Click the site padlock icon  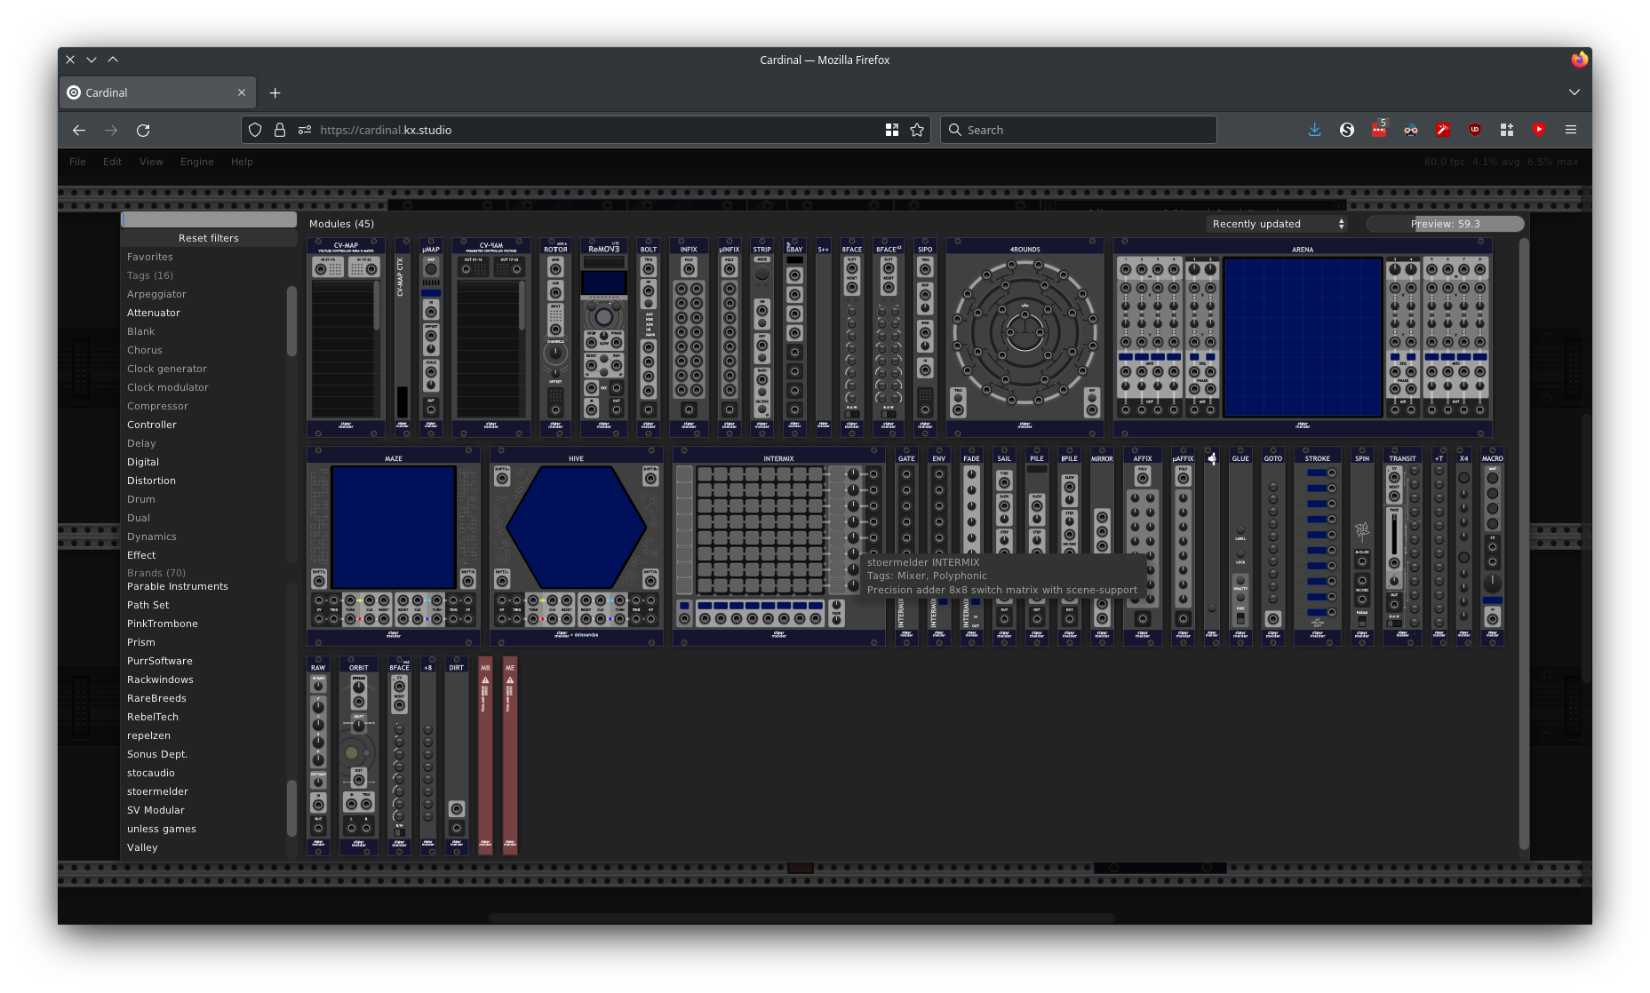tap(280, 130)
